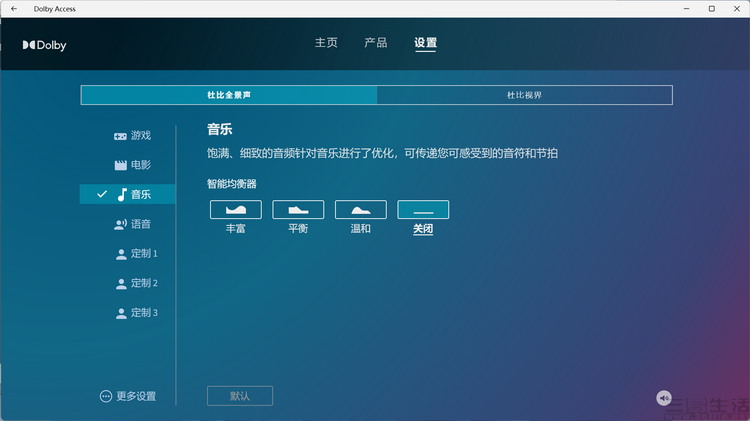Screen dimensions: 750x421
Task: Pick the 语音 voice profile
Action: [132, 224]
